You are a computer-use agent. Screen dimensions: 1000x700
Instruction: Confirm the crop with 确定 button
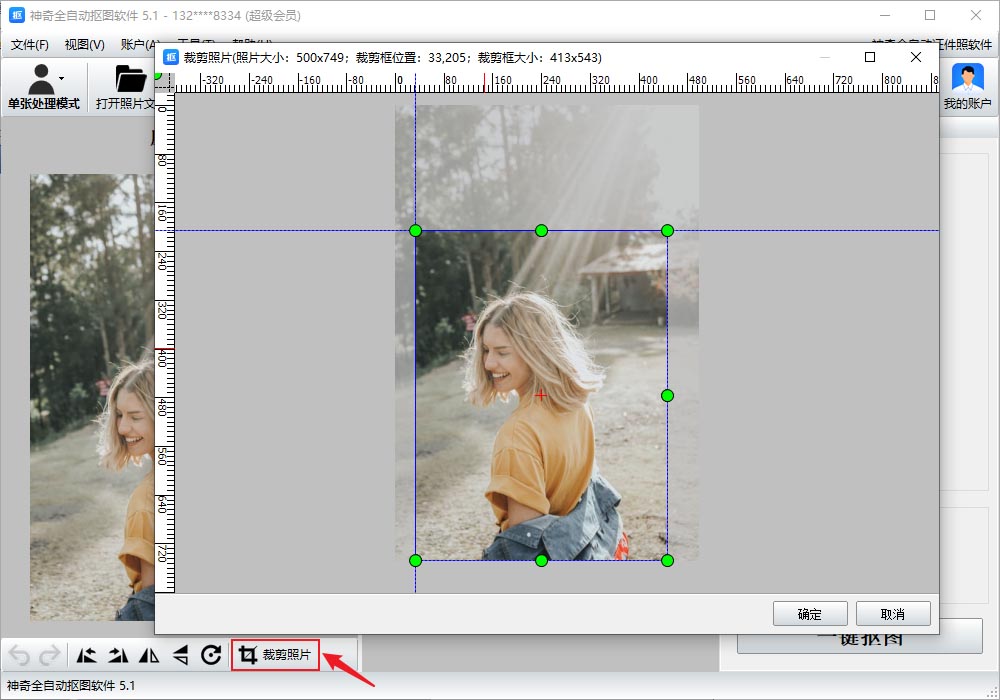(810, 614)
